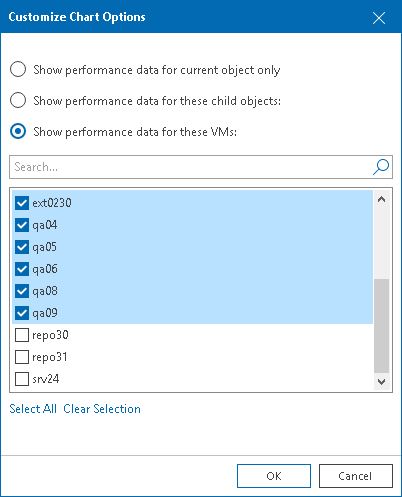Enable the repo31 VM checkbox

(x=22, y=357)
